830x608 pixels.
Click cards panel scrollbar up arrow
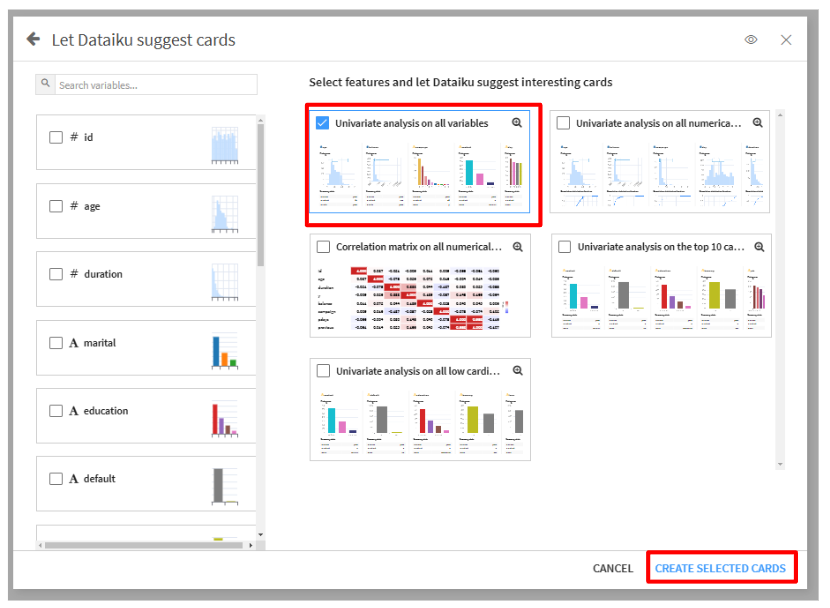[780, 115]
